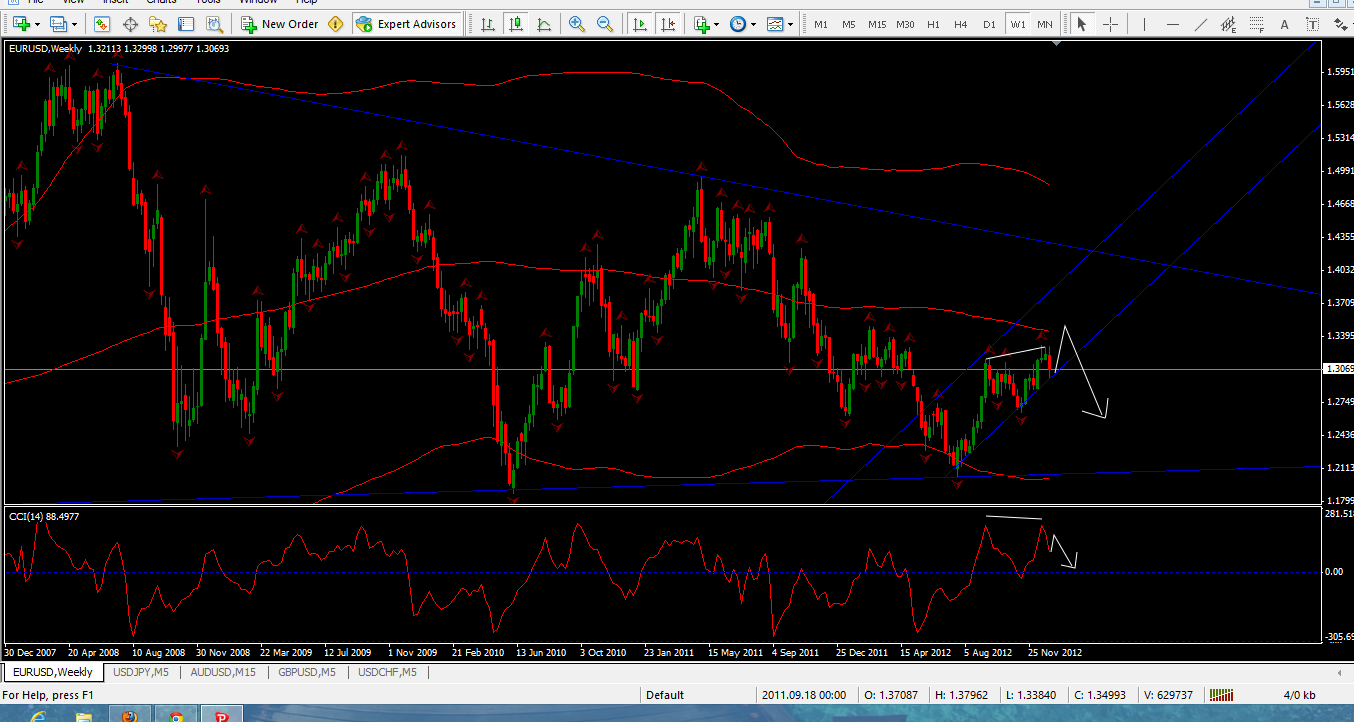Viewport: 1354px width, 722px height.
Task: Expand the Templates dropdown arrow
Action: (x=790, y=25)
